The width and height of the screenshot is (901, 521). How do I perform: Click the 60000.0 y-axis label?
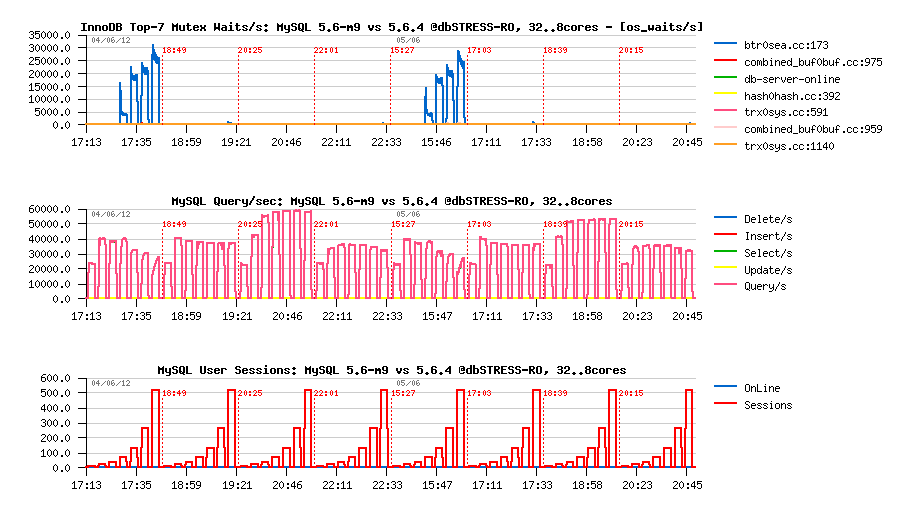click(49, 209)
